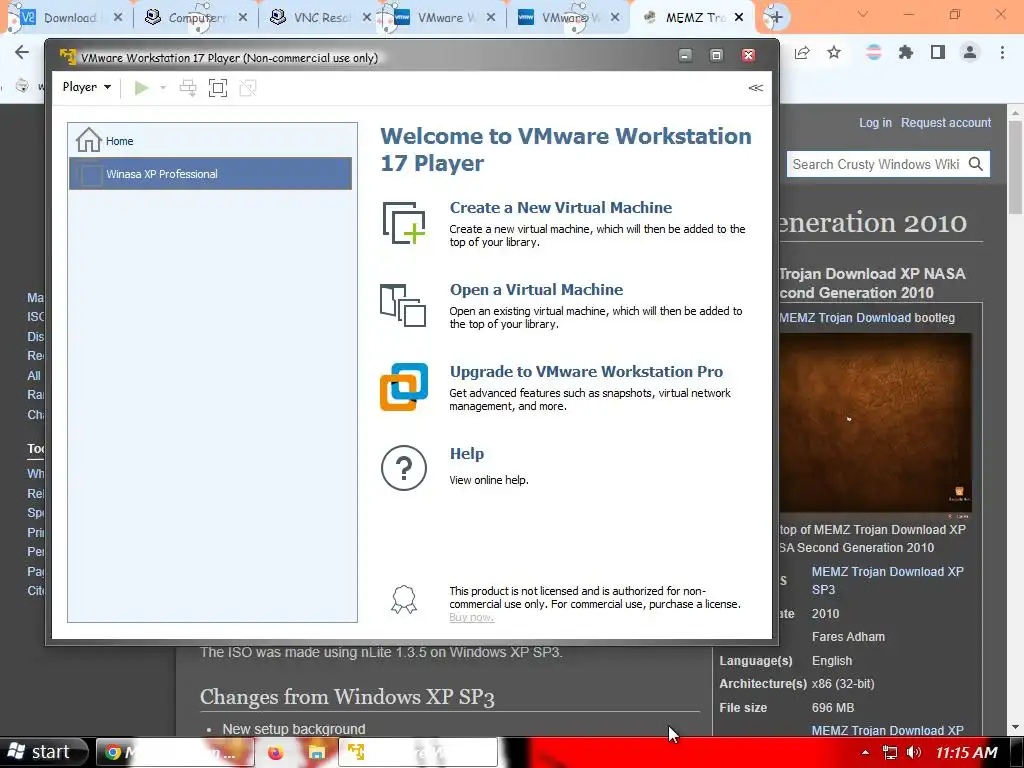Open the MEMZ Trojan Download XP SP3 link
Screen dimensions: 1024x768
coord(888,580)
